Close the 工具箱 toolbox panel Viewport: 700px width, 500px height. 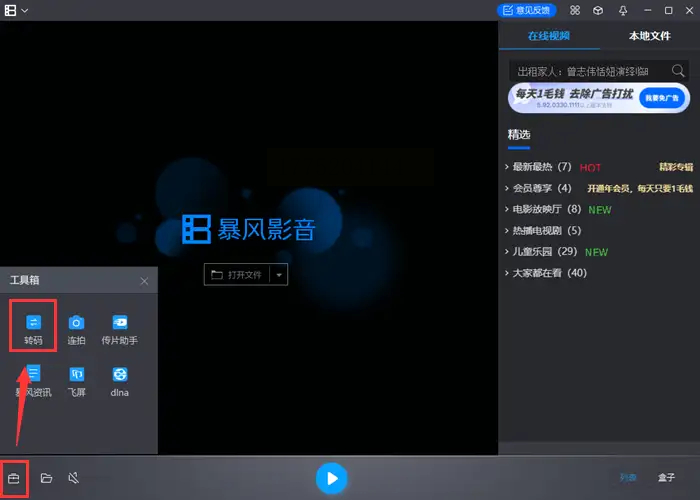pos(144,281)
